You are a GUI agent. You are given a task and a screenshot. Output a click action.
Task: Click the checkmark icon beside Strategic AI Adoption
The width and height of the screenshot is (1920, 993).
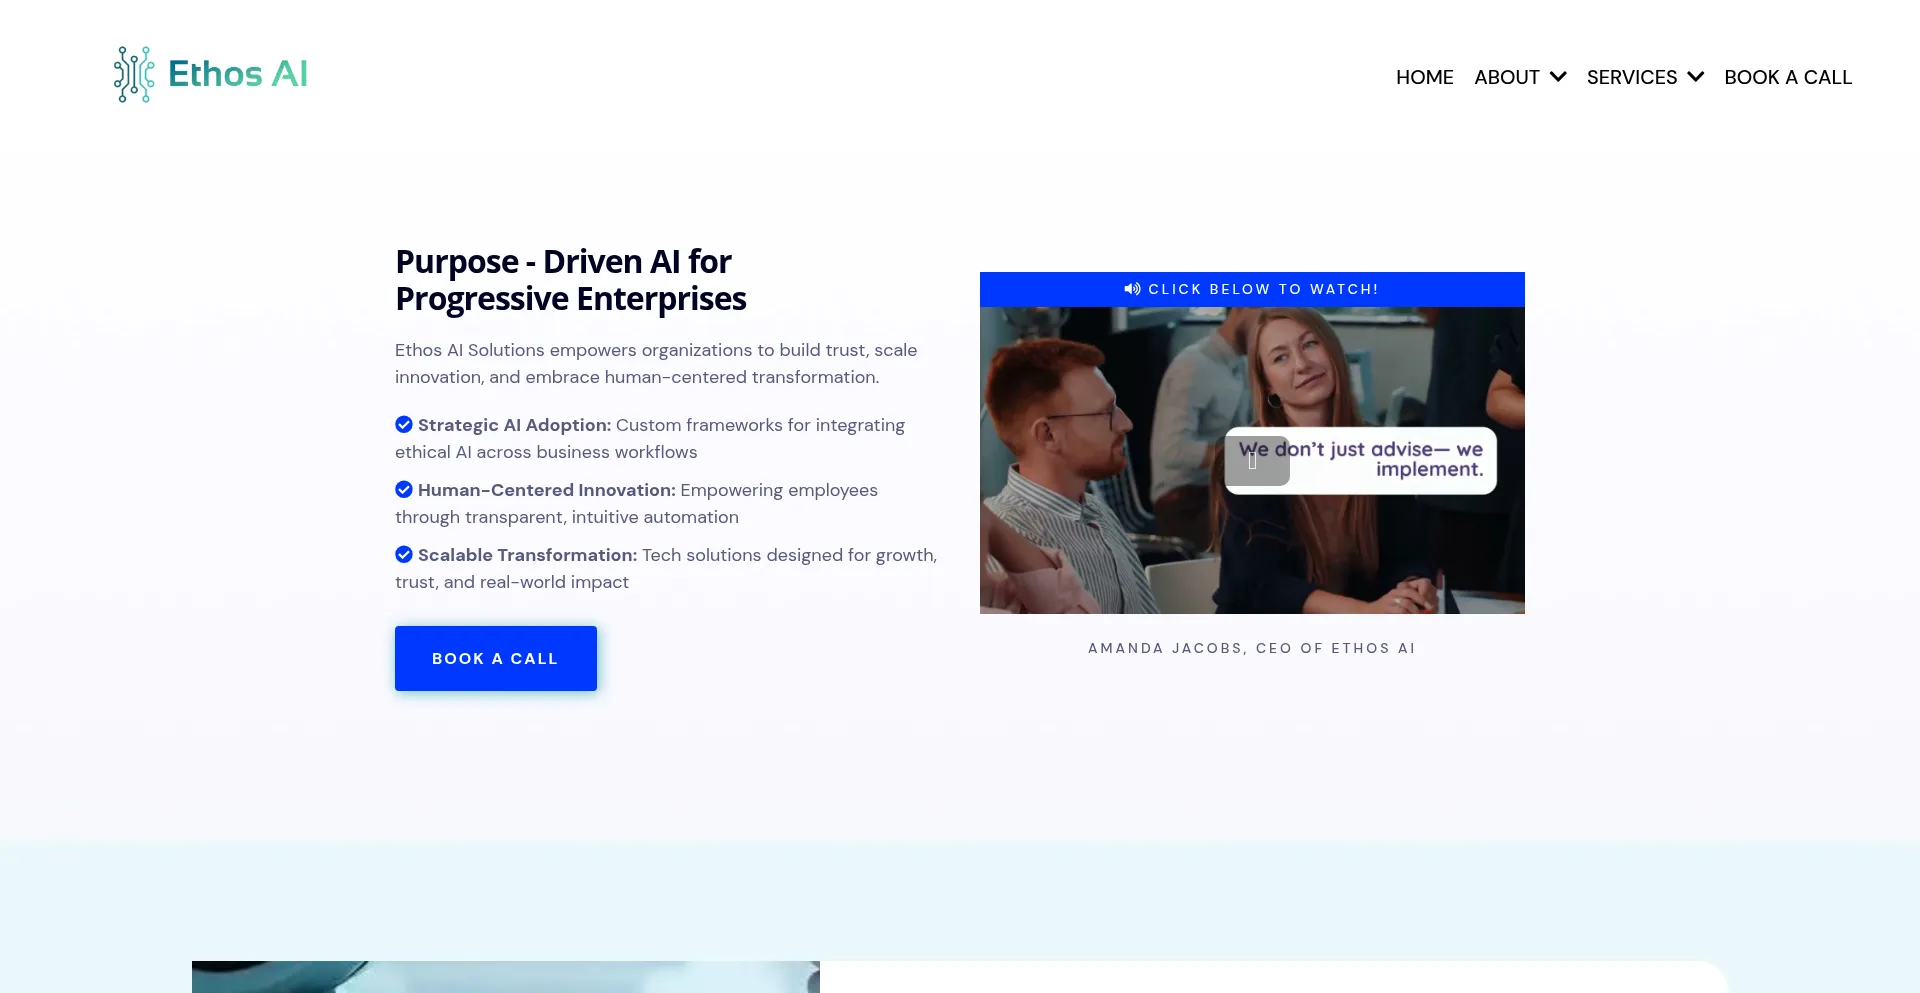click(x=404, y=424)
